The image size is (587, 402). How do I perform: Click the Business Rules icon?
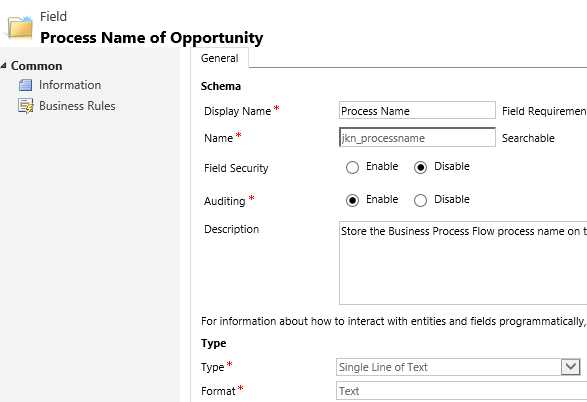tap(25, 106)
